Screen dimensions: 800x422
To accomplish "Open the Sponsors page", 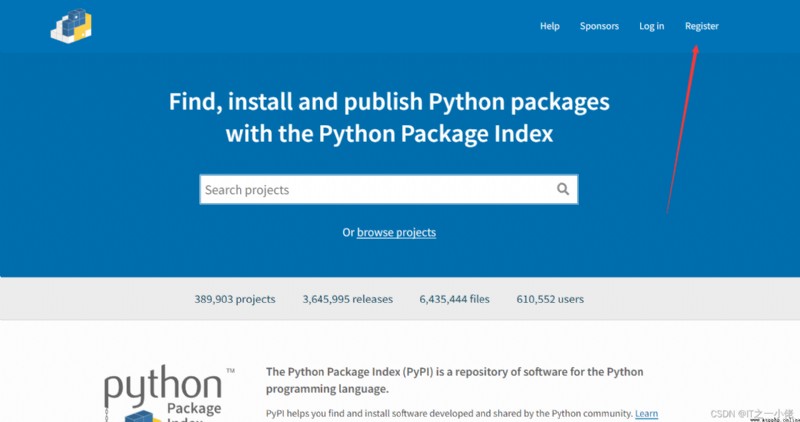I will pyautogui.click(x=599, y=26).
